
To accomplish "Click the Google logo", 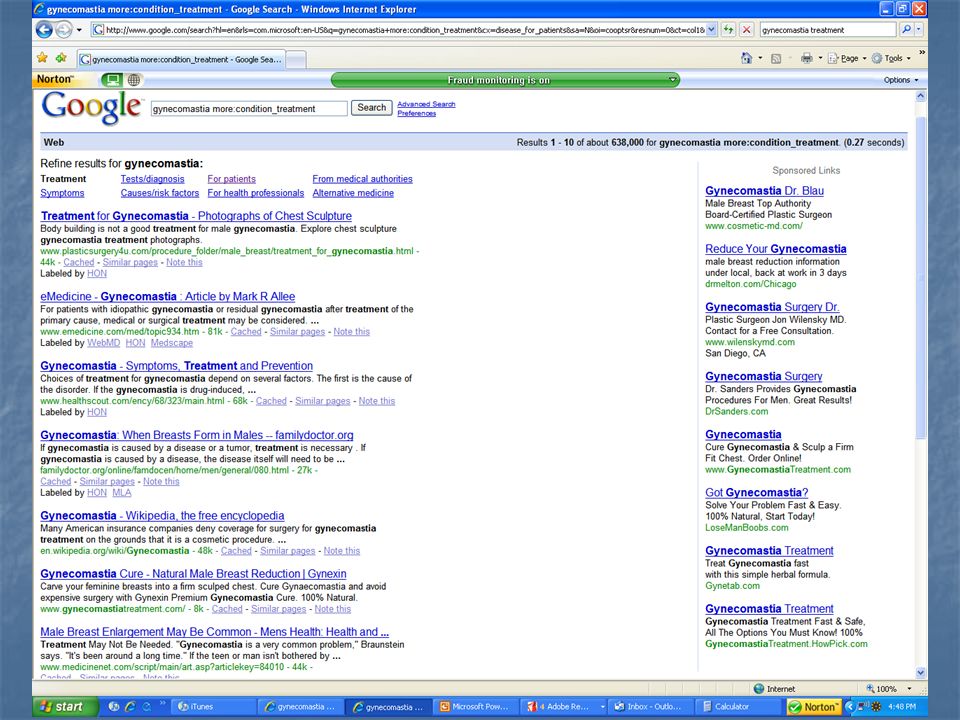I will coord(92,107).
